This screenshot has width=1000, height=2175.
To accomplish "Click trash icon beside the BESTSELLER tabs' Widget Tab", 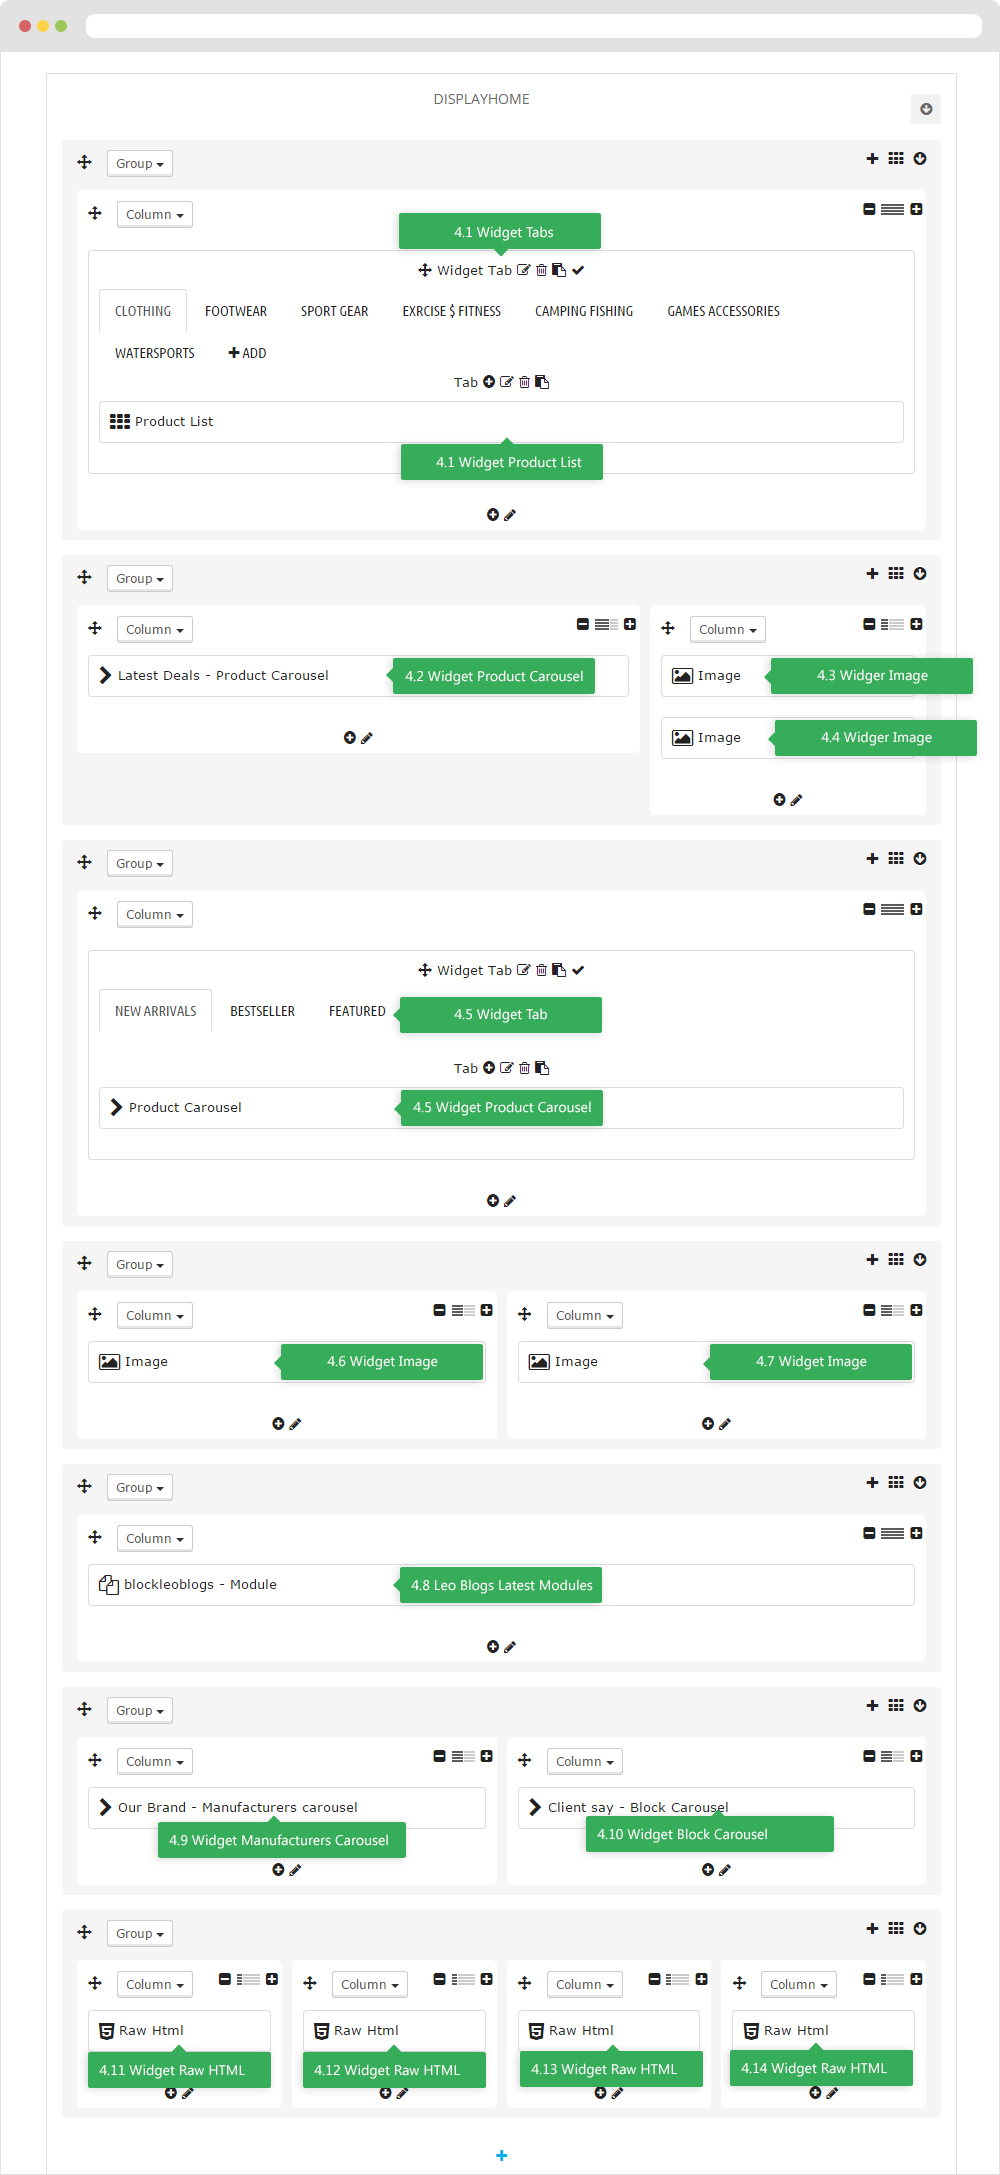I will (x=541, y=970).
